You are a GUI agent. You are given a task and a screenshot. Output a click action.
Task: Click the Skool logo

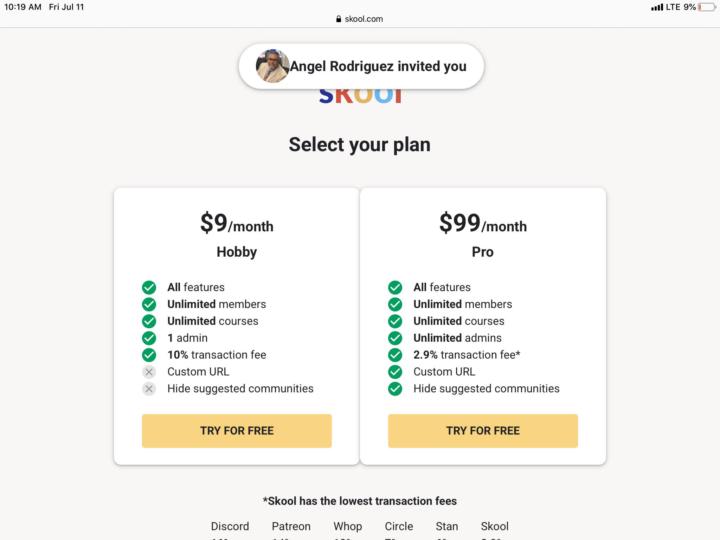pyautogui.click(x=360, y=96)
